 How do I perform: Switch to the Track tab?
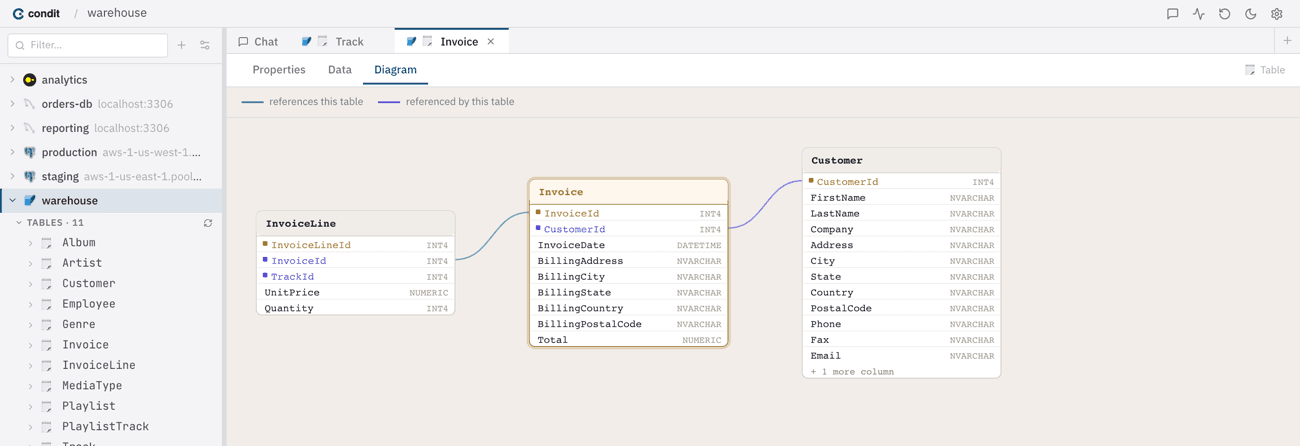click(334, 42)
